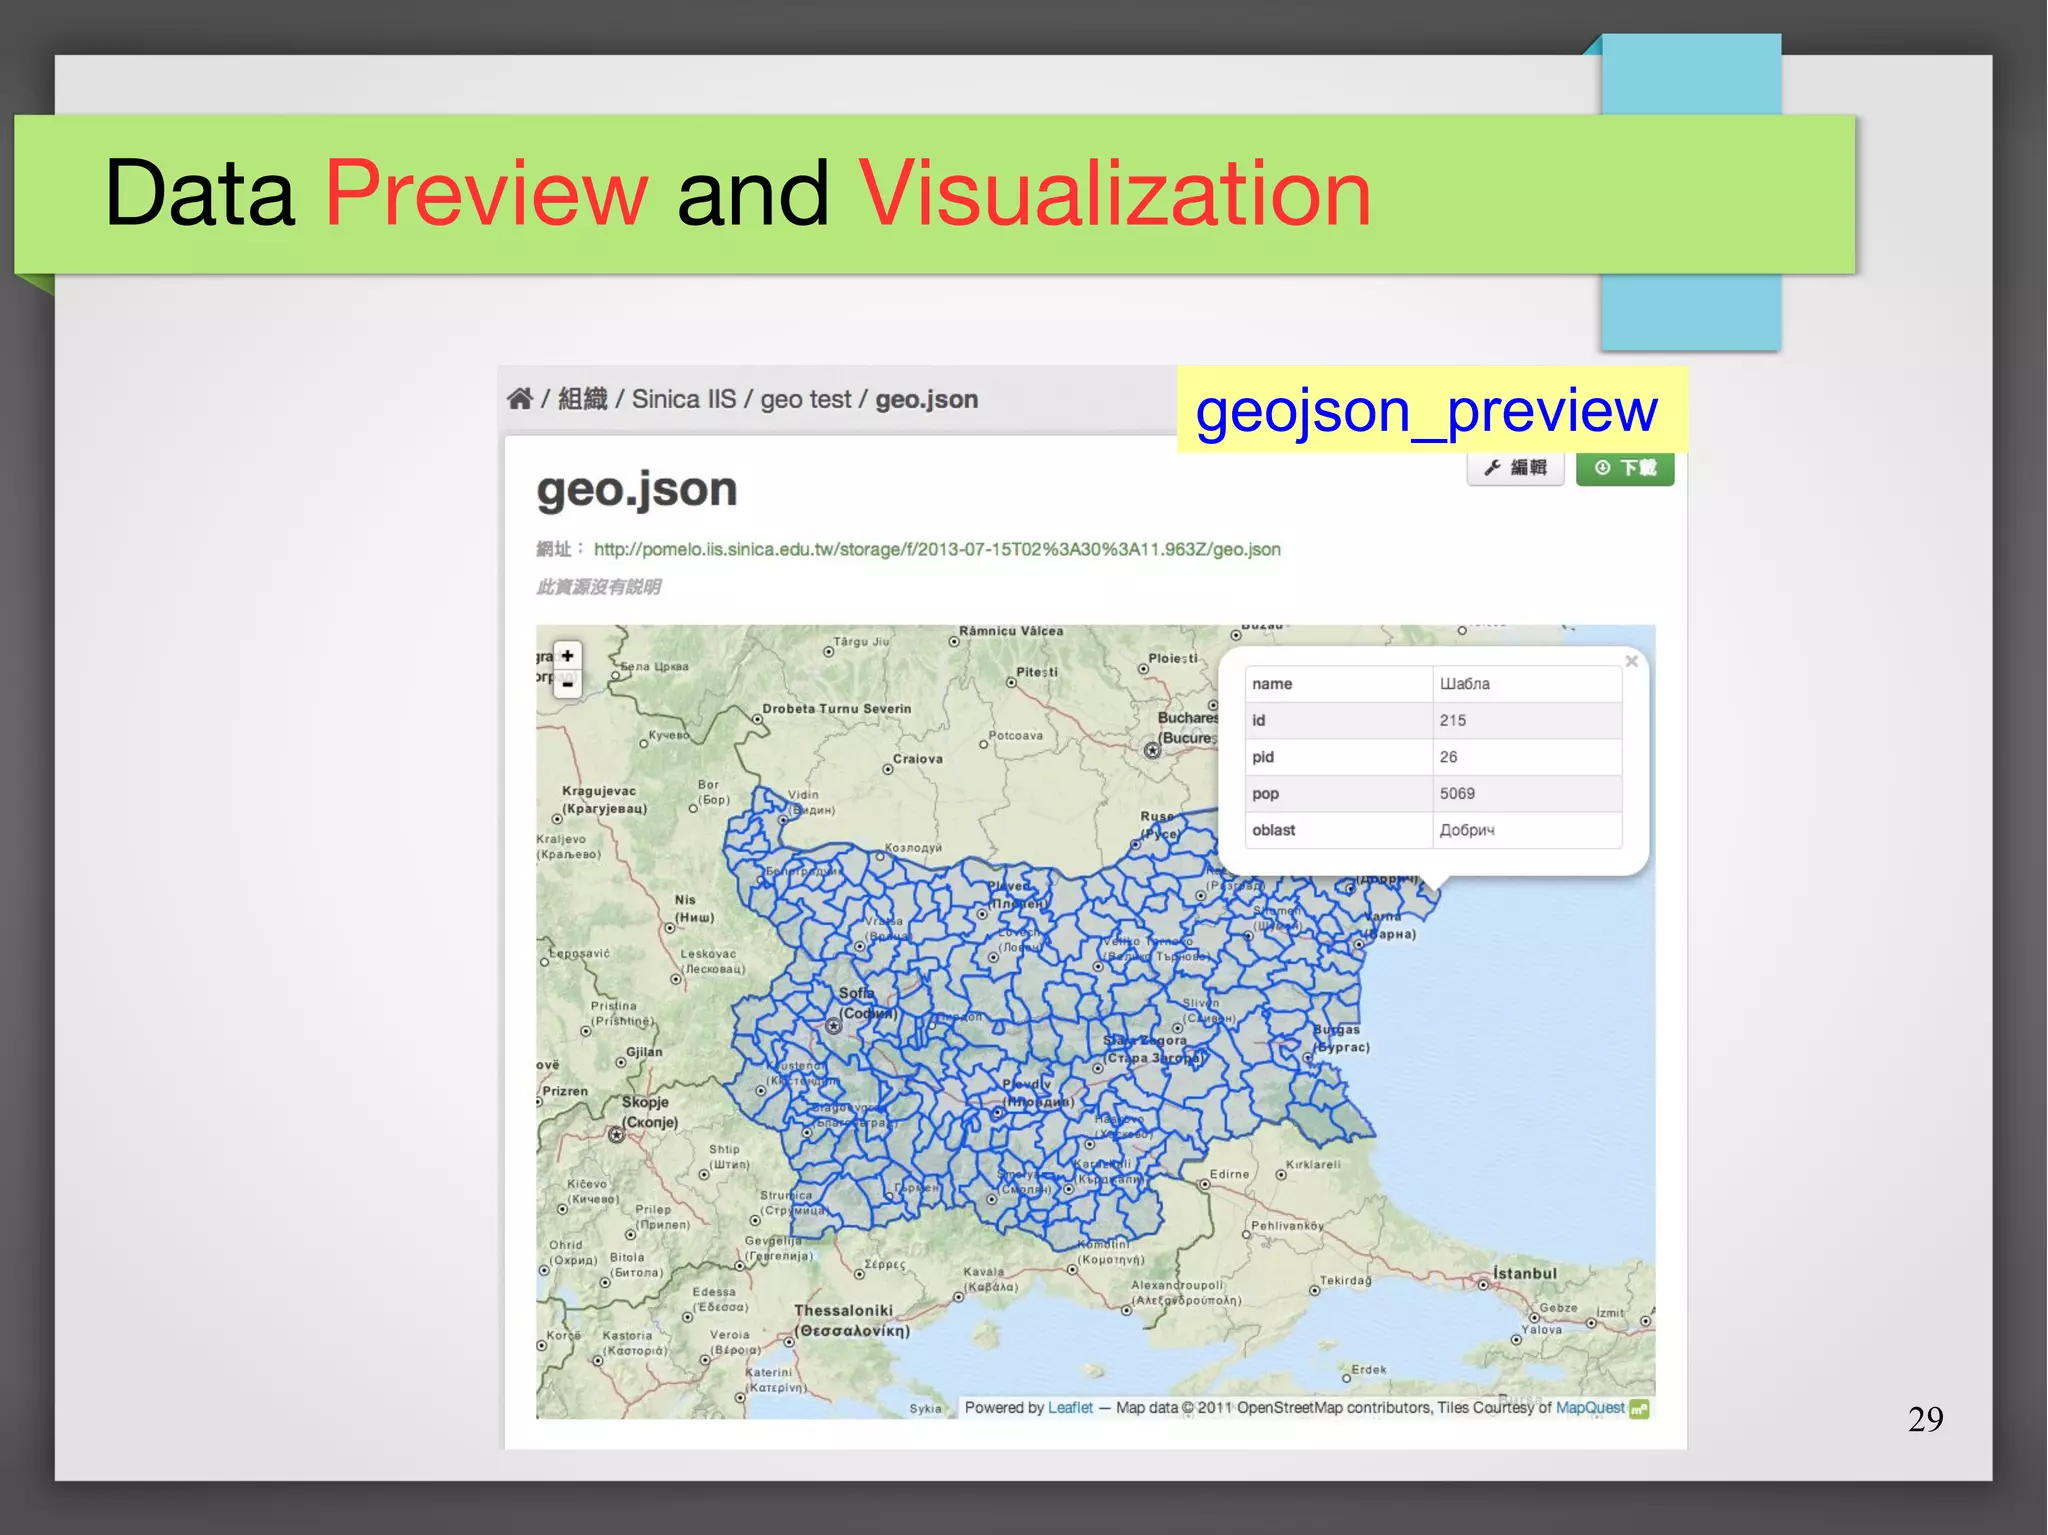The width and height of the screenshot is (2048, 1535).
Task: Select the pid value 26
Action: pos(1448,757)
